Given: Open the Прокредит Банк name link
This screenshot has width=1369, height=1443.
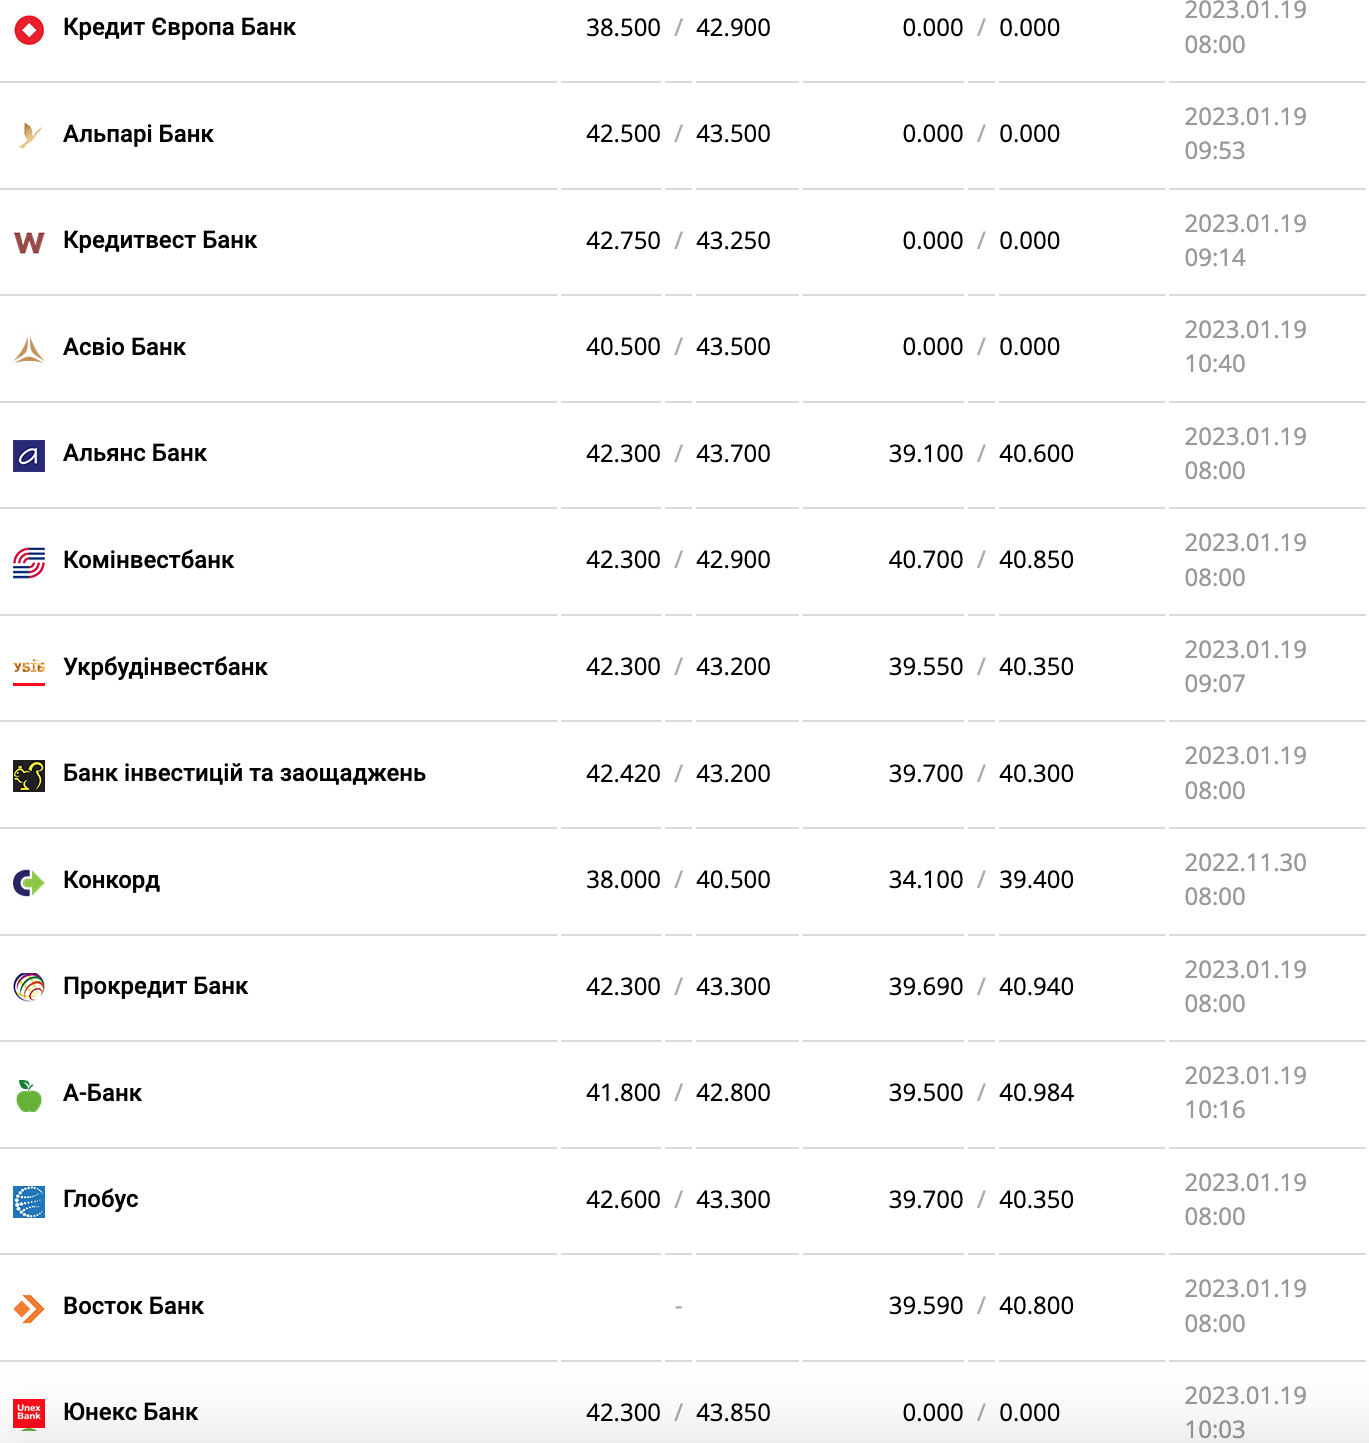Looking at the screenshot, I should click(x=155, y=986).
